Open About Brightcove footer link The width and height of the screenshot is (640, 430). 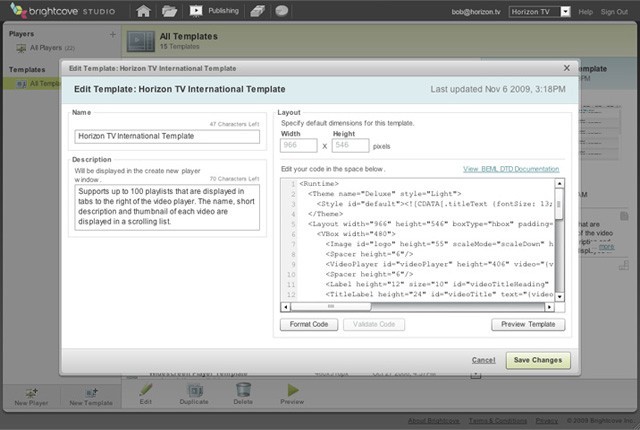pos(433,421)
